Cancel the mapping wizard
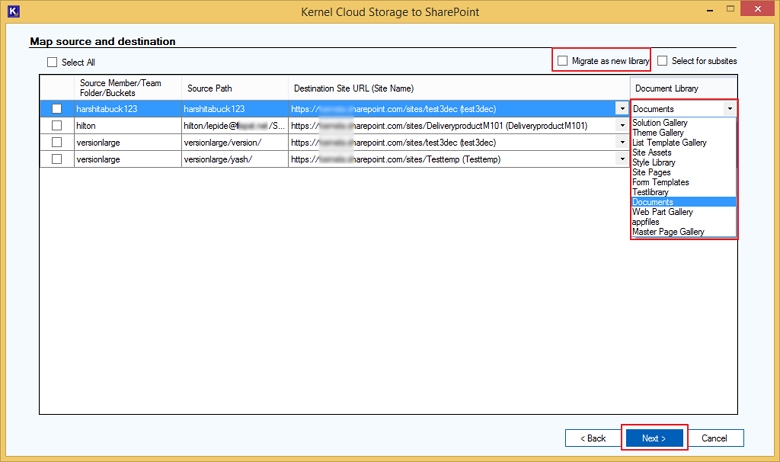This screenshot has width=780, height=462. [714, 438]
